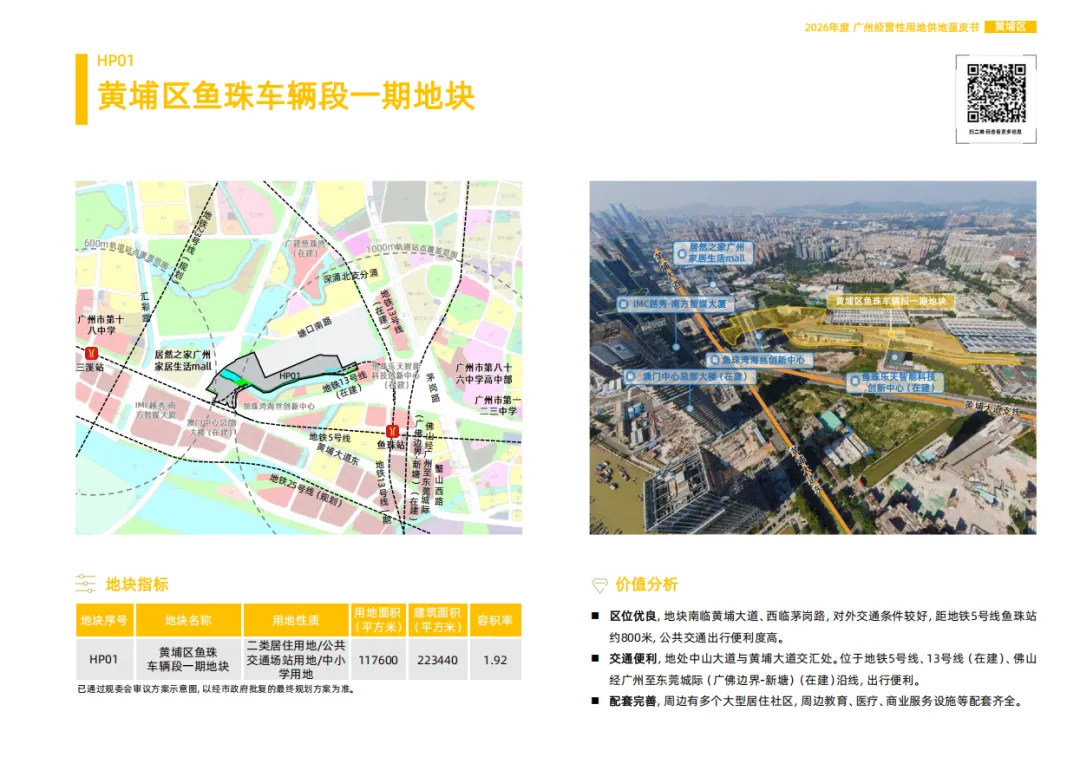Click the 广州市第八十六中学高中部 map label
Screen dimensions: 1080x770
(484, 373)
